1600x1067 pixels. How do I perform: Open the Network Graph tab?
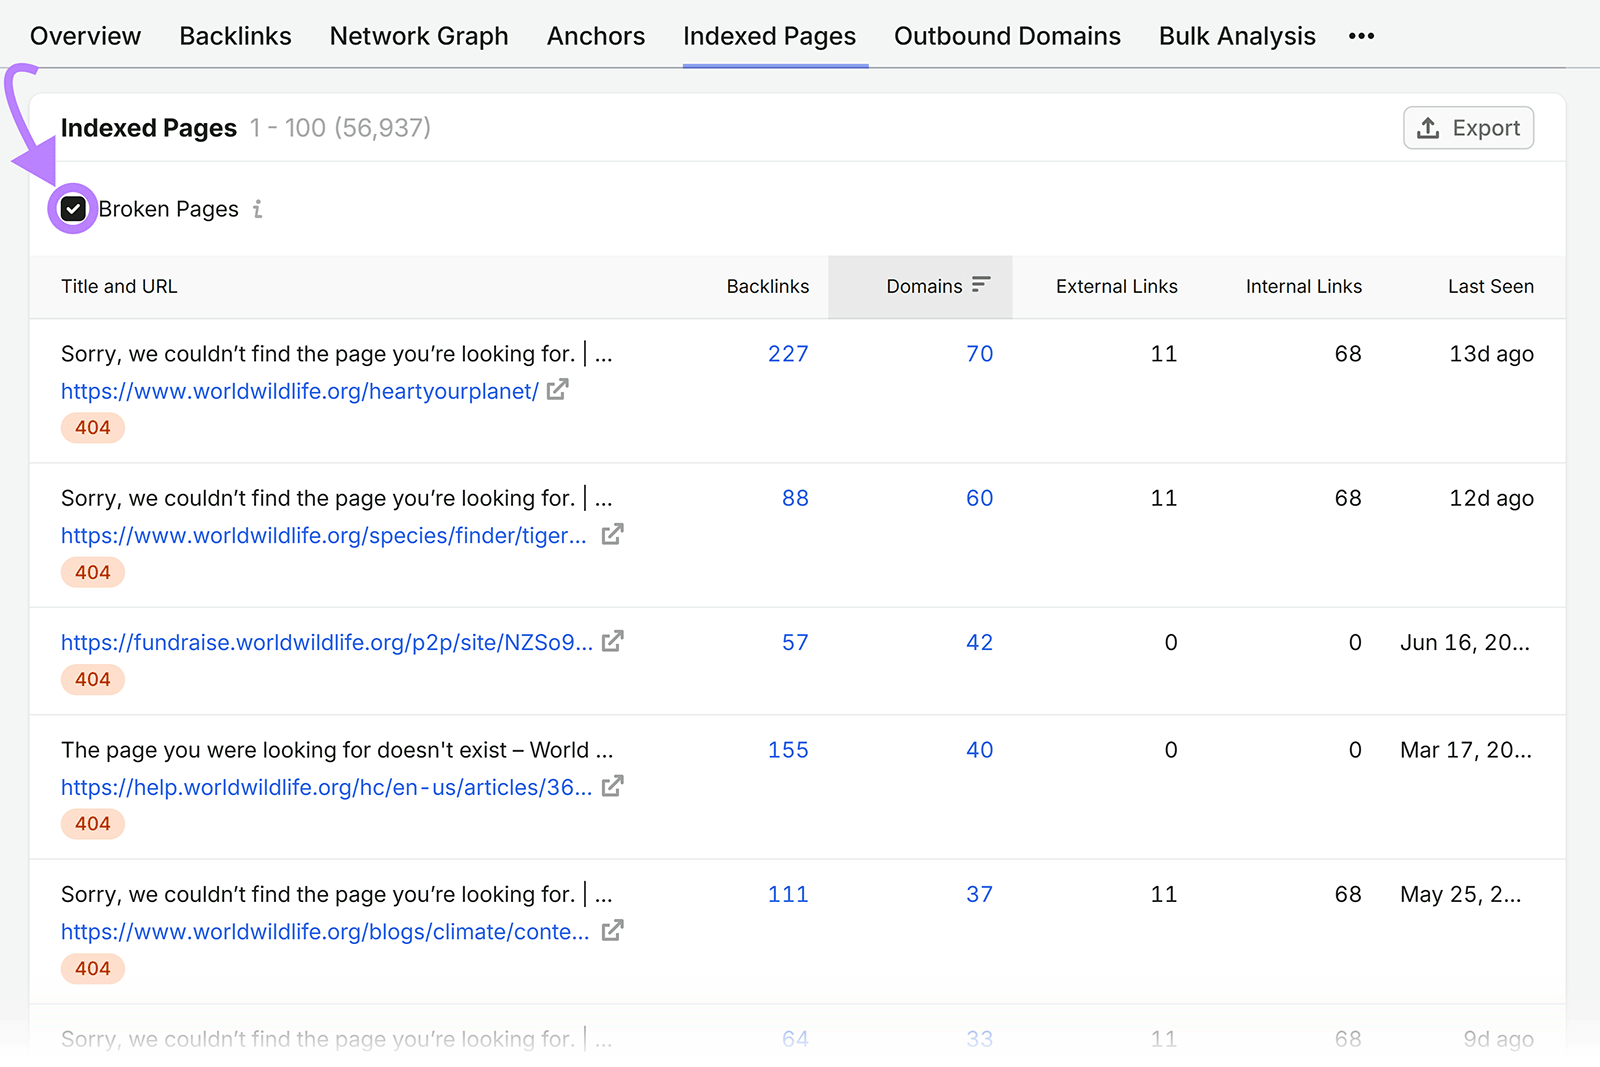coord(419,36)
